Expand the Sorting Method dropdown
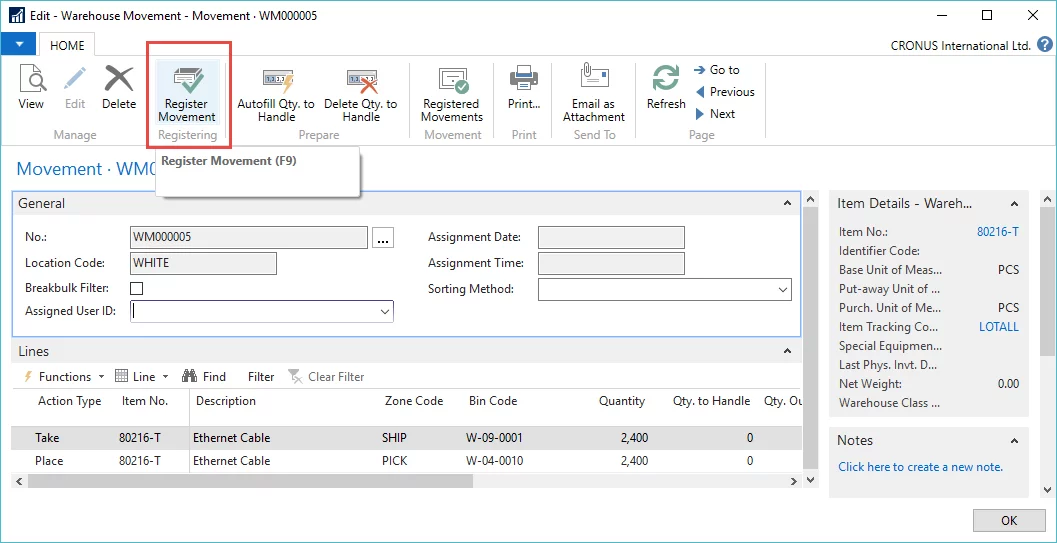This screenshot has height=543, width=1057. point(782,290)
